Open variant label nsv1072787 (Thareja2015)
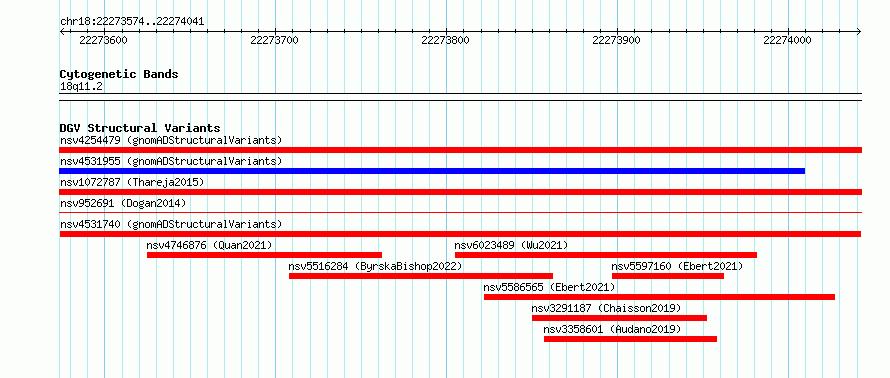890x378 pixels. click(x=132, y=182)
